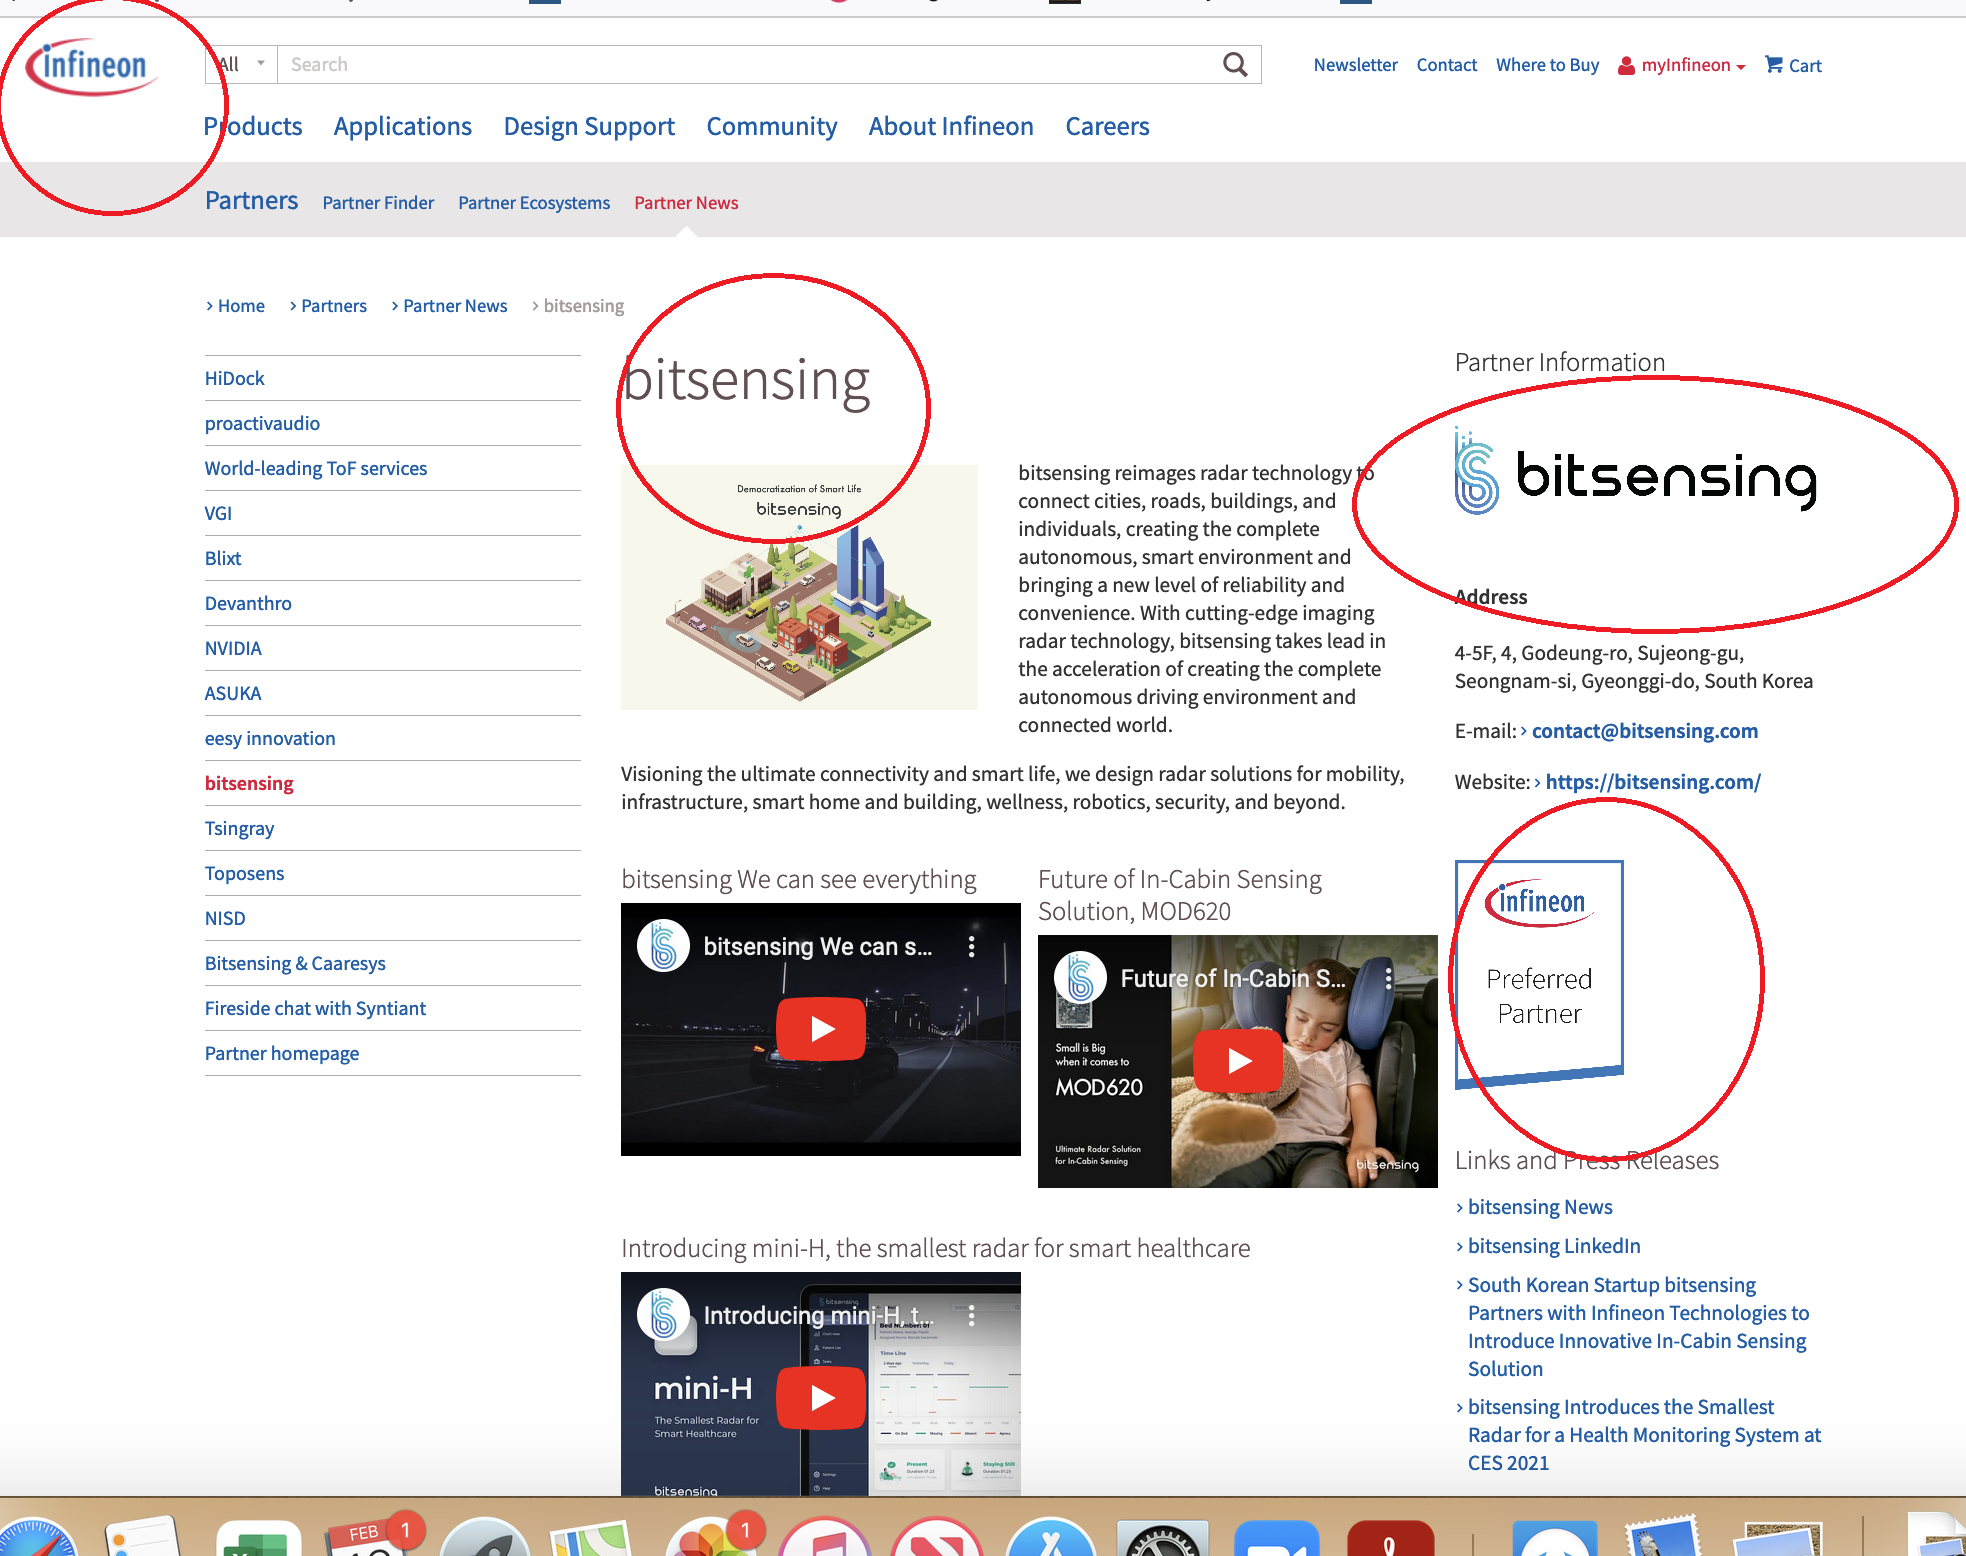Open the Design Support menu

589,126
